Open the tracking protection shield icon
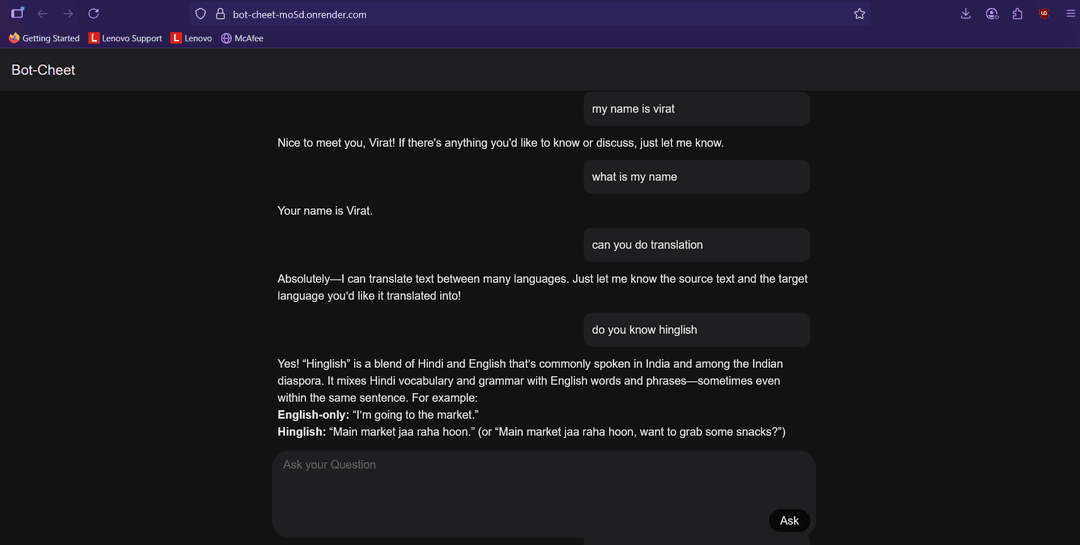This screenshot has height=545, width=1080. 201,14
